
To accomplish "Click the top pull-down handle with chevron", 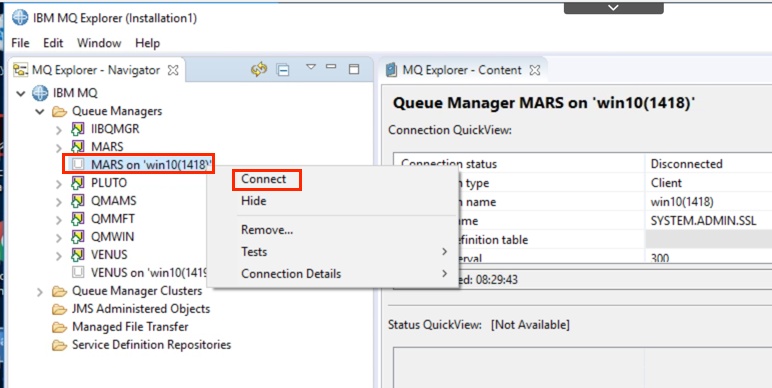I will click(x=613, y=7).
